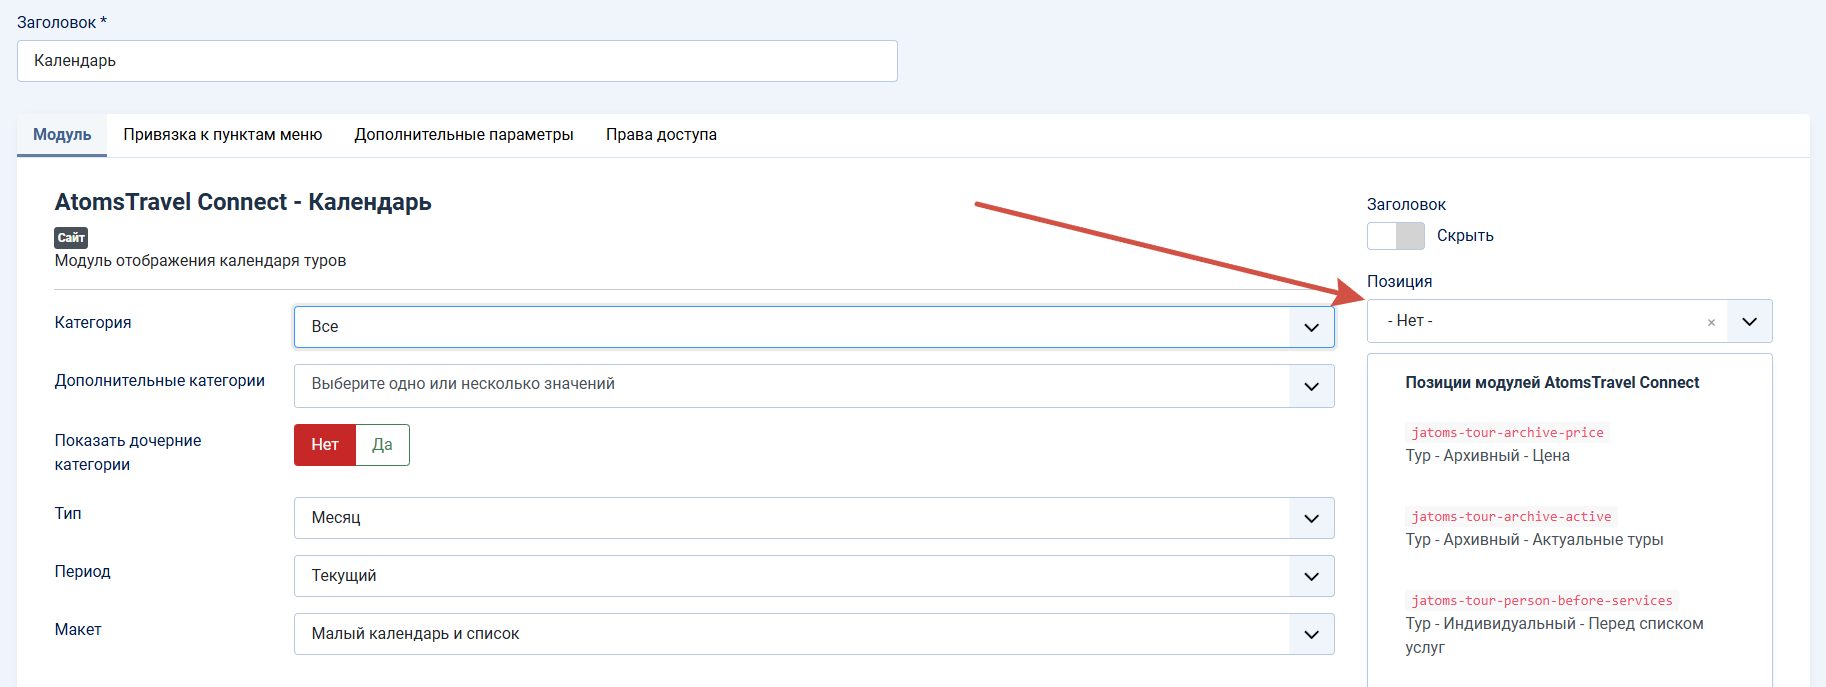The height and width of the screenshot is (687, 1826).
Task: Click Тур - Архивный - Актуальные туры text
Action: (x=1534, y=540)
